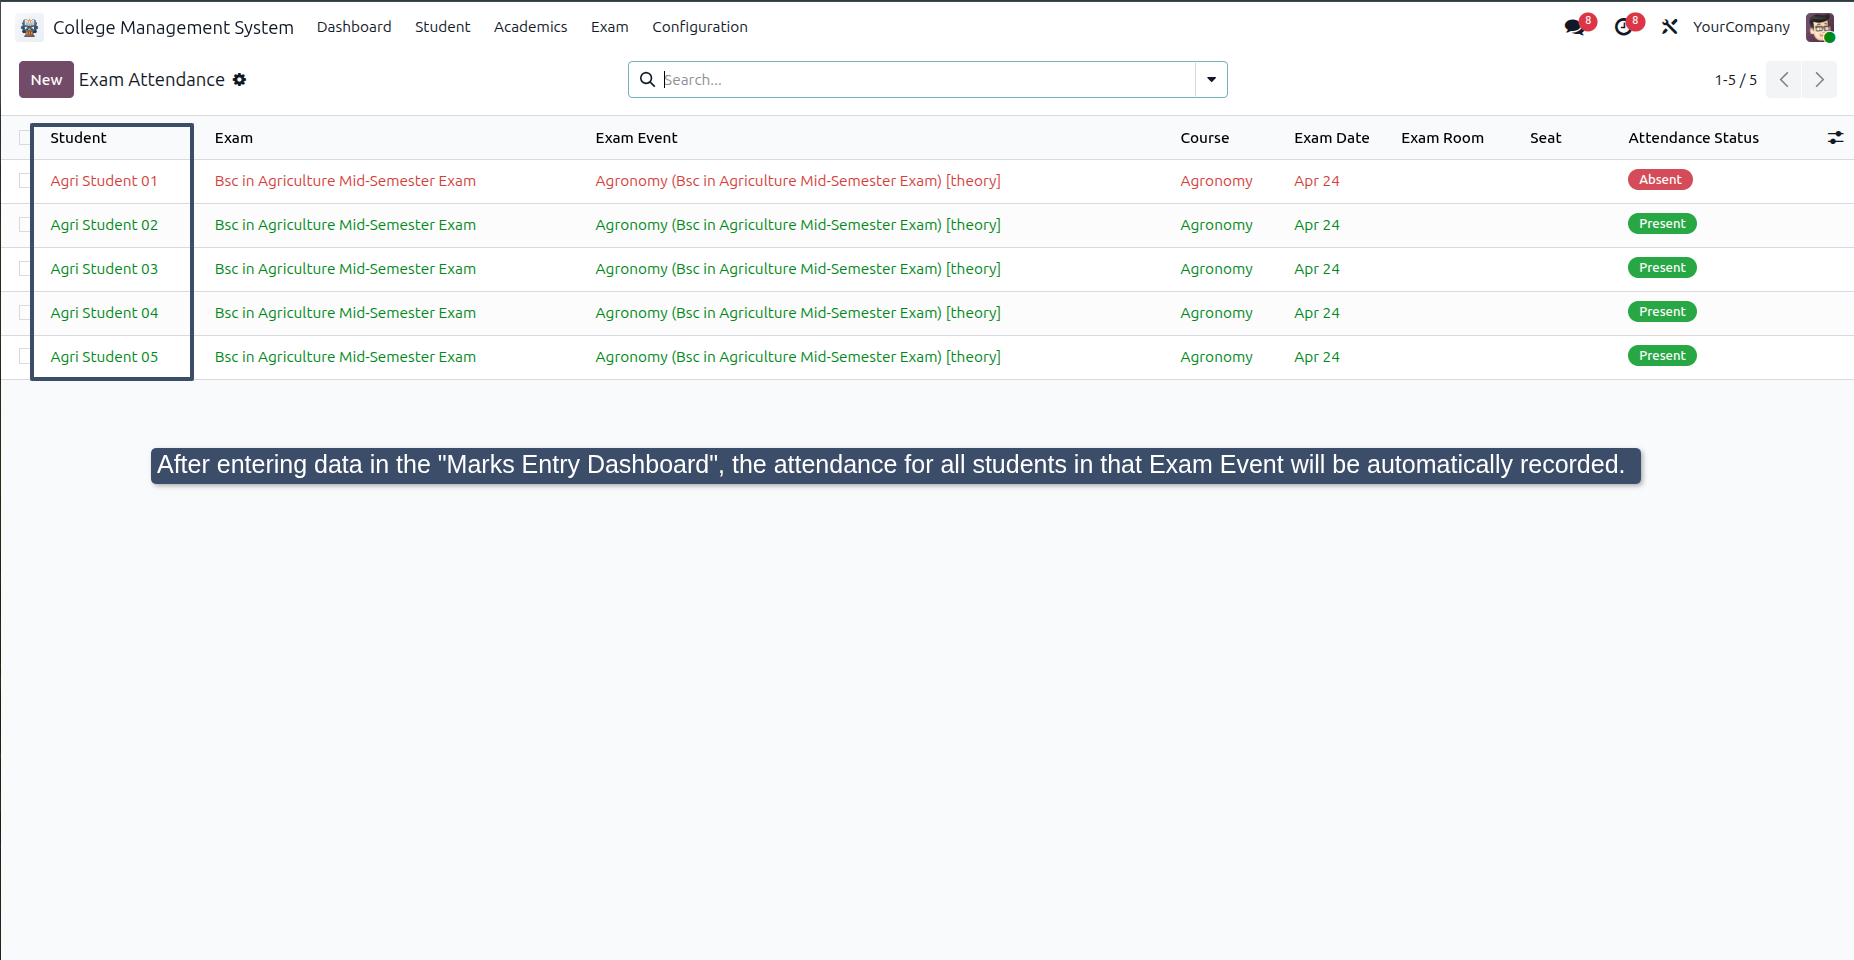Sort by the Attendance Status column header
This screenshot has width=1854, height=960.
tap(1693, 138)
